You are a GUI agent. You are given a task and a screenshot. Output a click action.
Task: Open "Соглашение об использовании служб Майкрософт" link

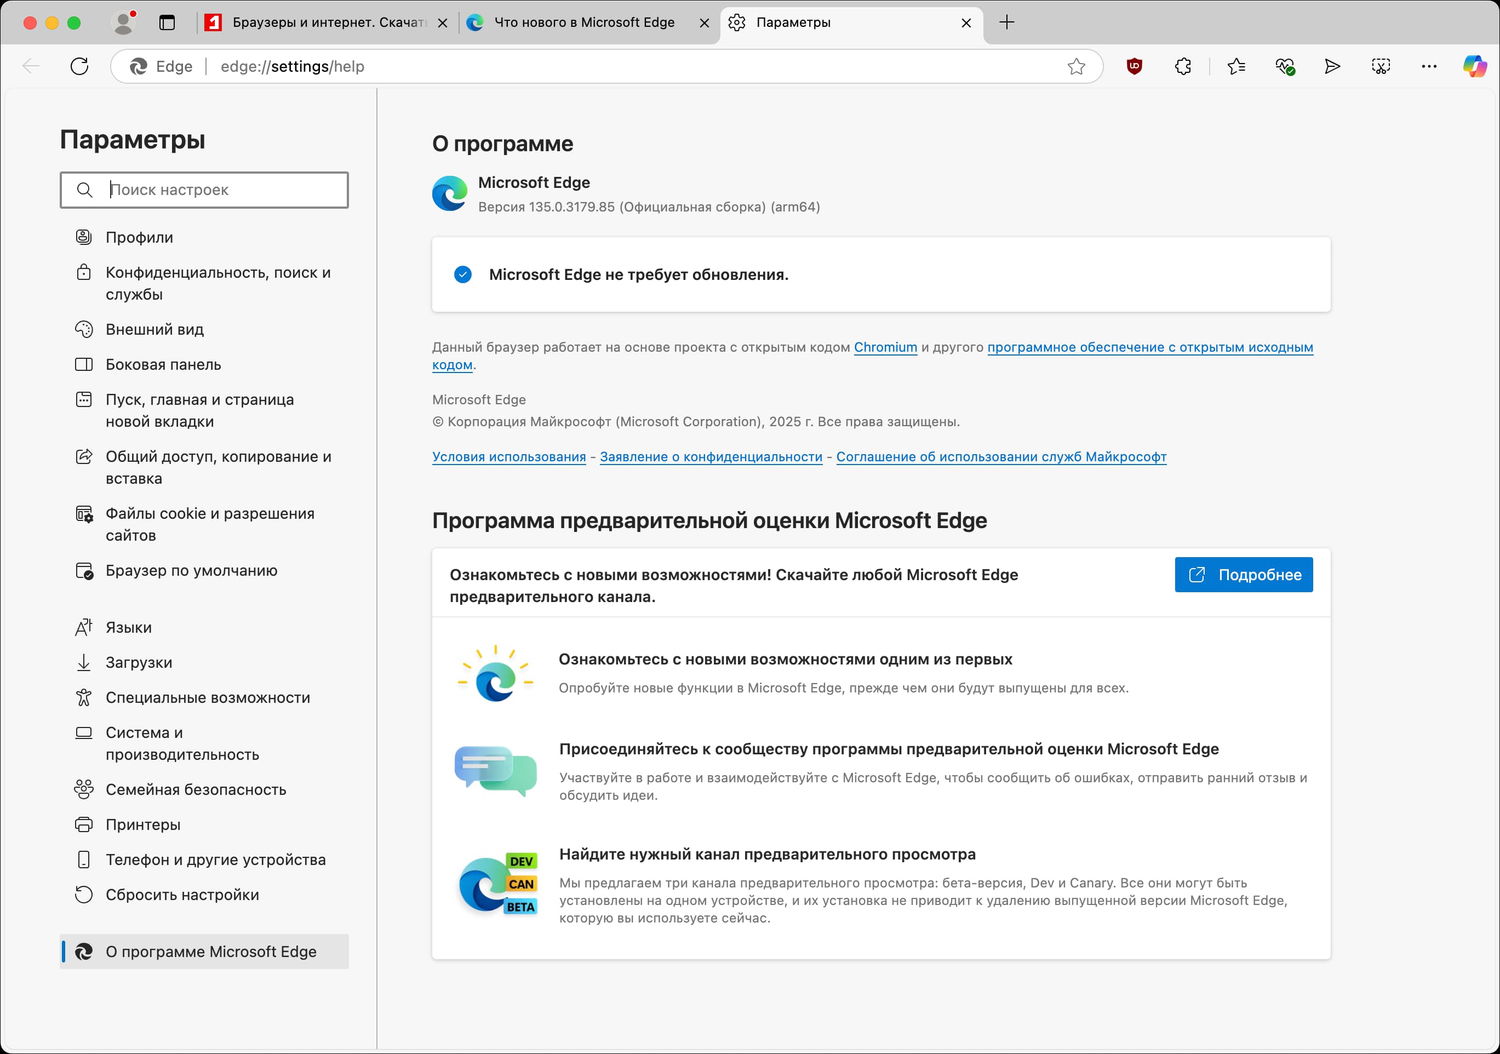click(1001, 457)
